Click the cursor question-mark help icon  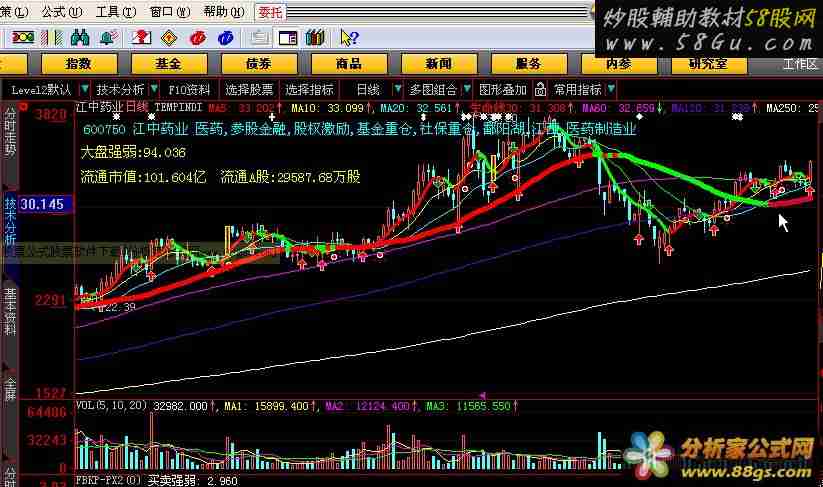pos(349,38)
